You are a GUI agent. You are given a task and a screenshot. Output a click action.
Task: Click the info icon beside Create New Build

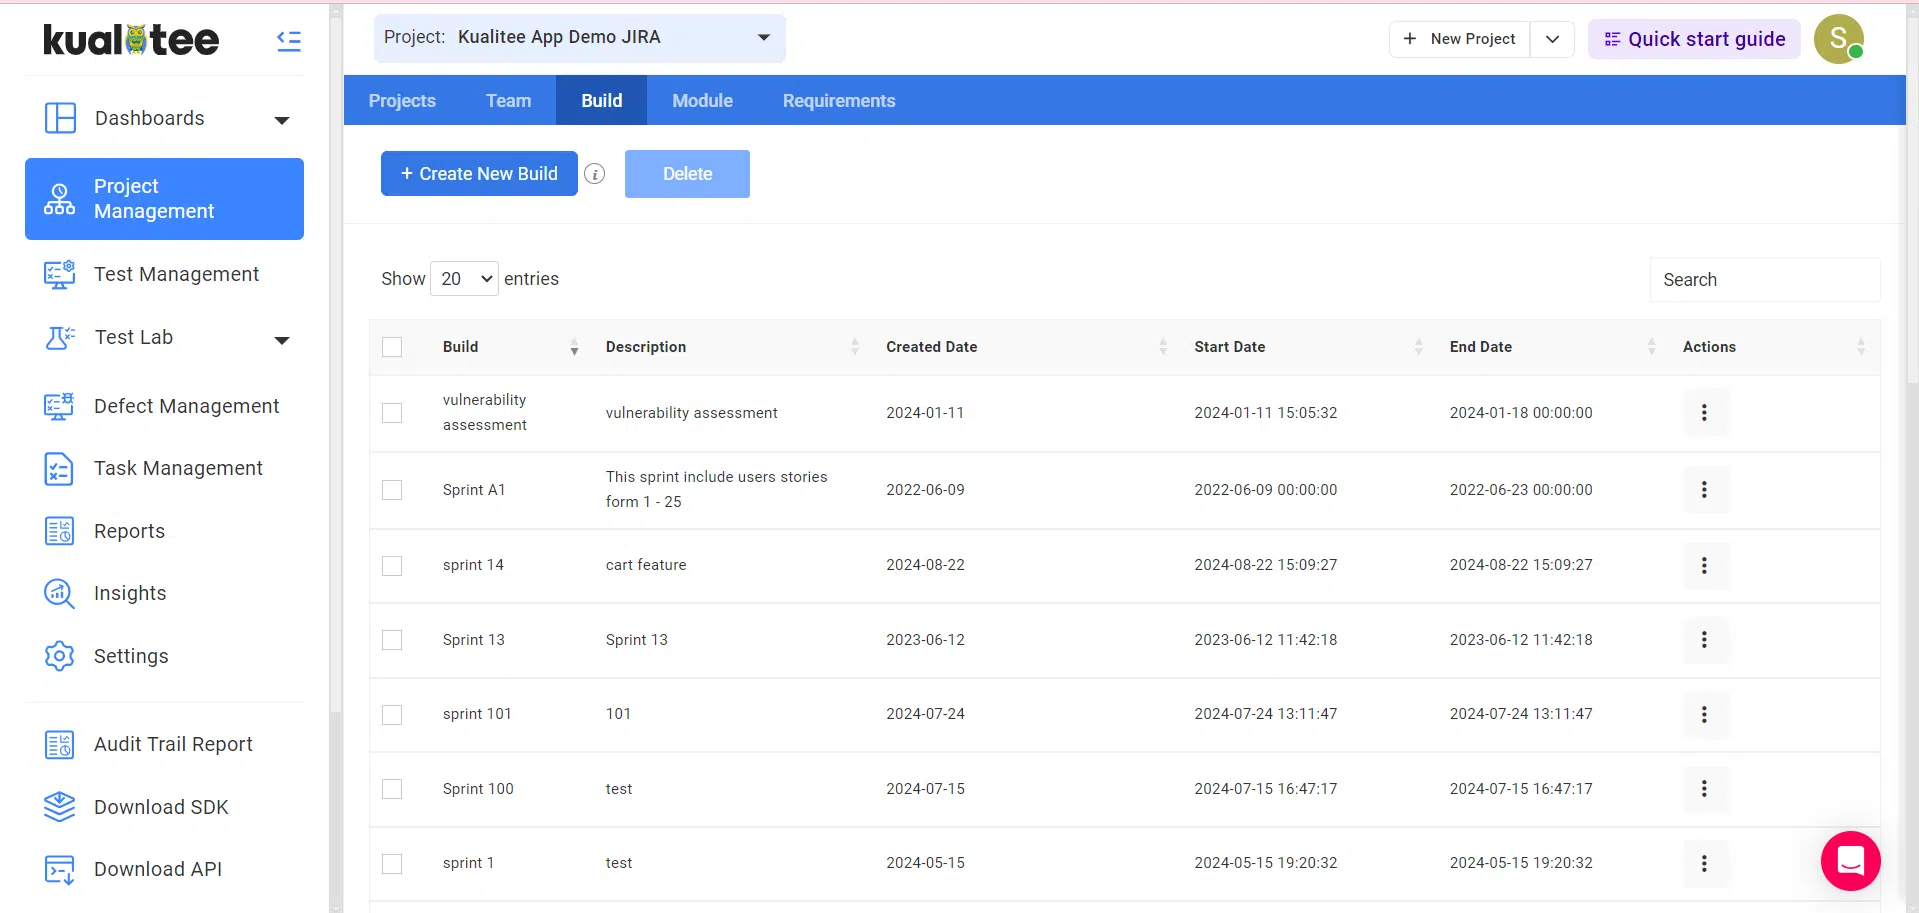[595, 174]
